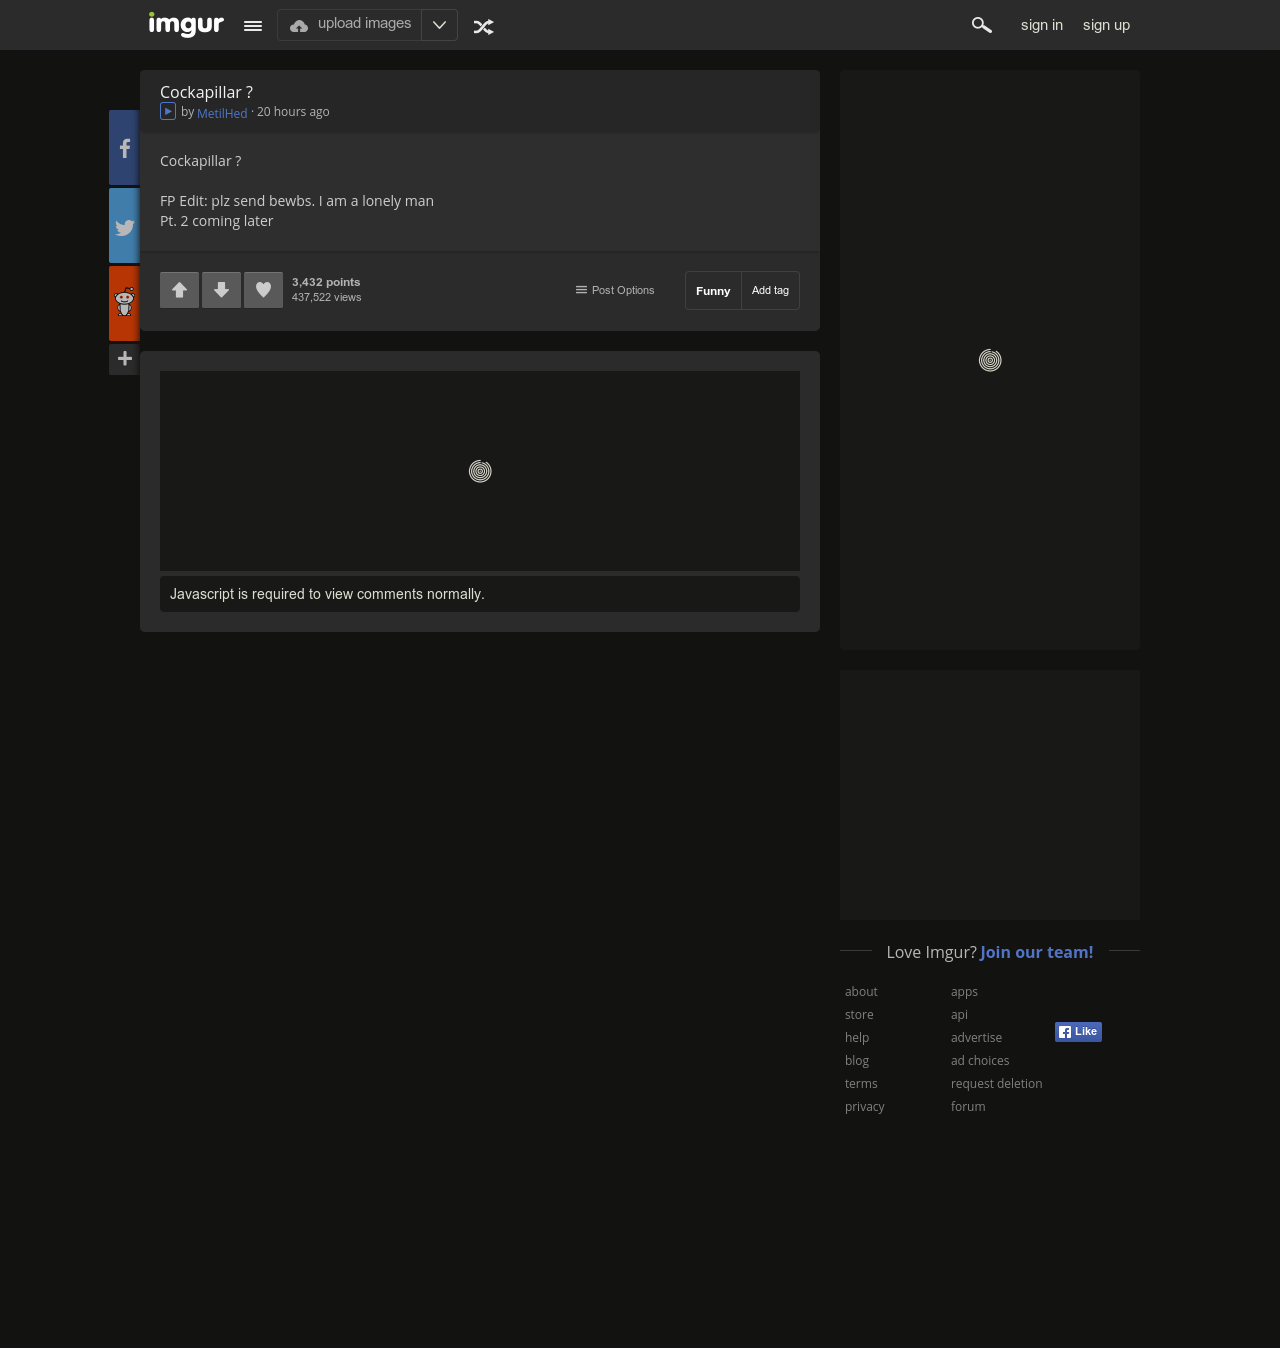Click the loading image area spinner
The width and height of the screenshot is (1280, 1348).
pyautogui.click(x=480, y=471)
